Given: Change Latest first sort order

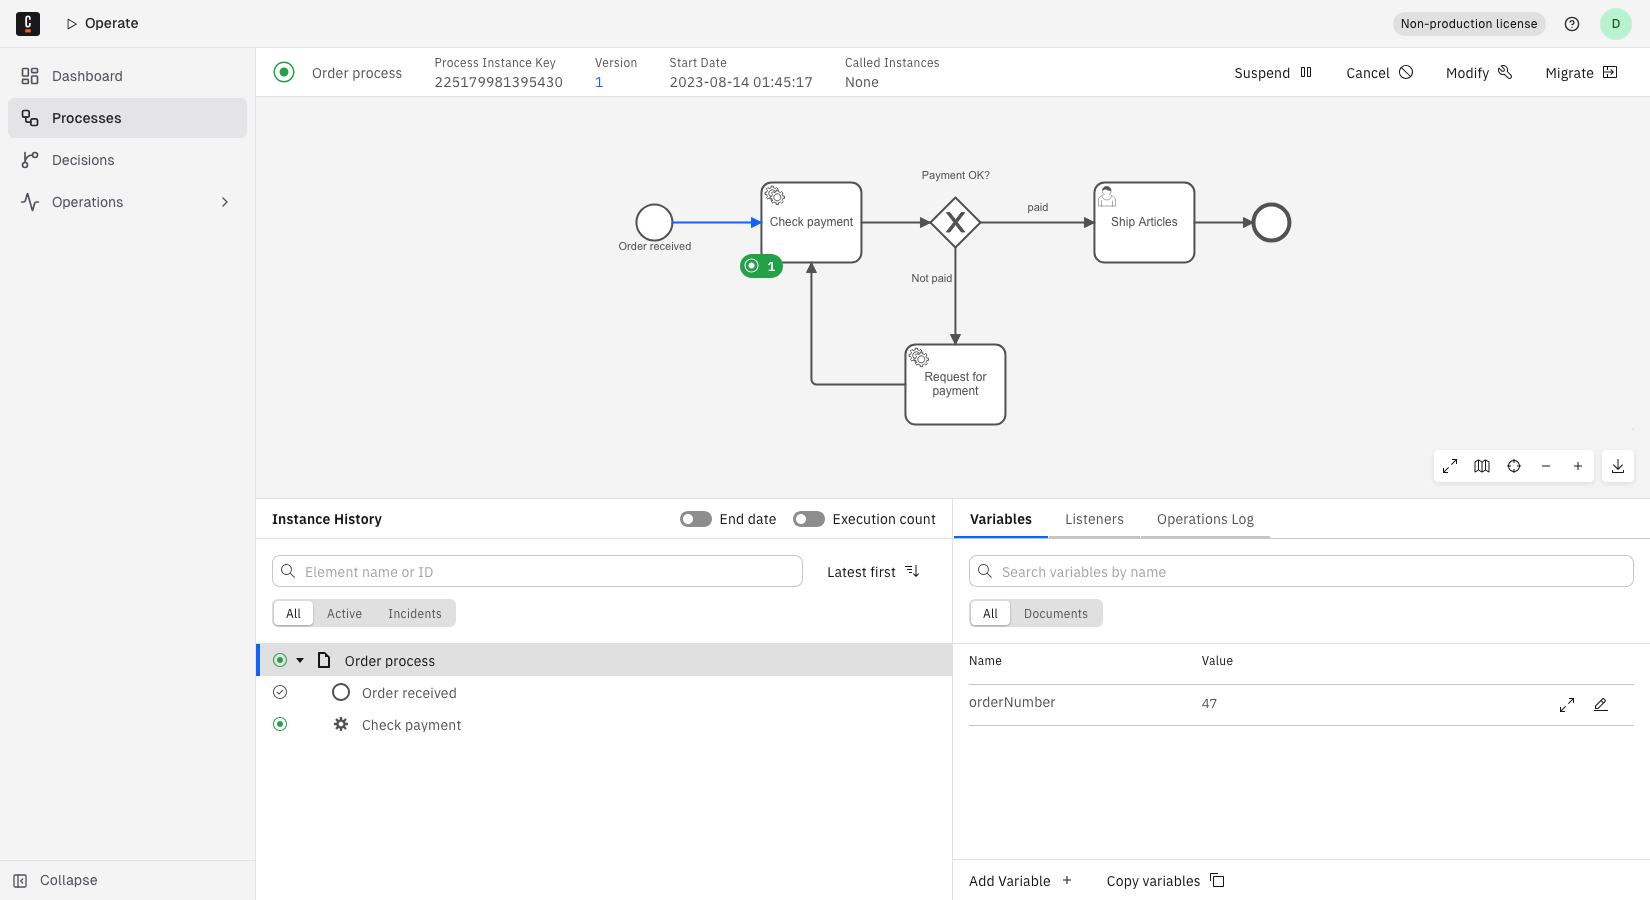Looking at the screenshot, I should (x=873, y=571).
